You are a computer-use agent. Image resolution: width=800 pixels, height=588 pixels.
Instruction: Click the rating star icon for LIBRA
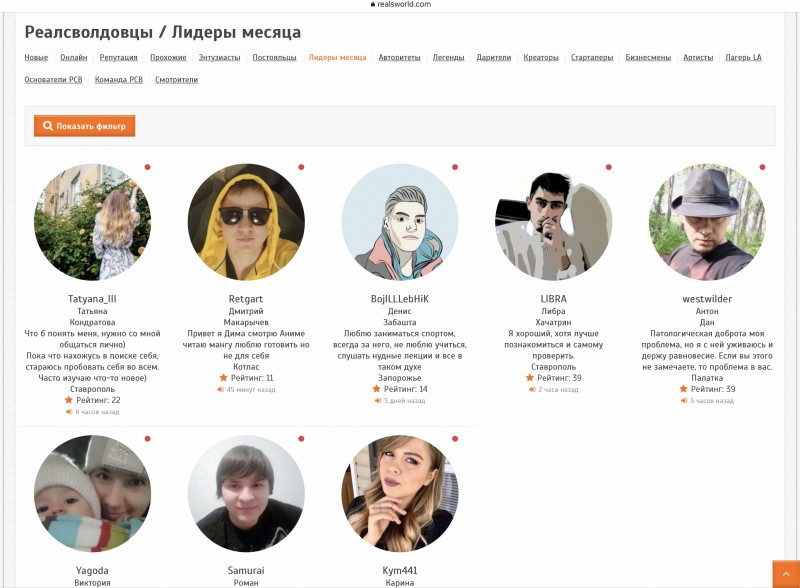pyautogui.click(x=530, y=378)
